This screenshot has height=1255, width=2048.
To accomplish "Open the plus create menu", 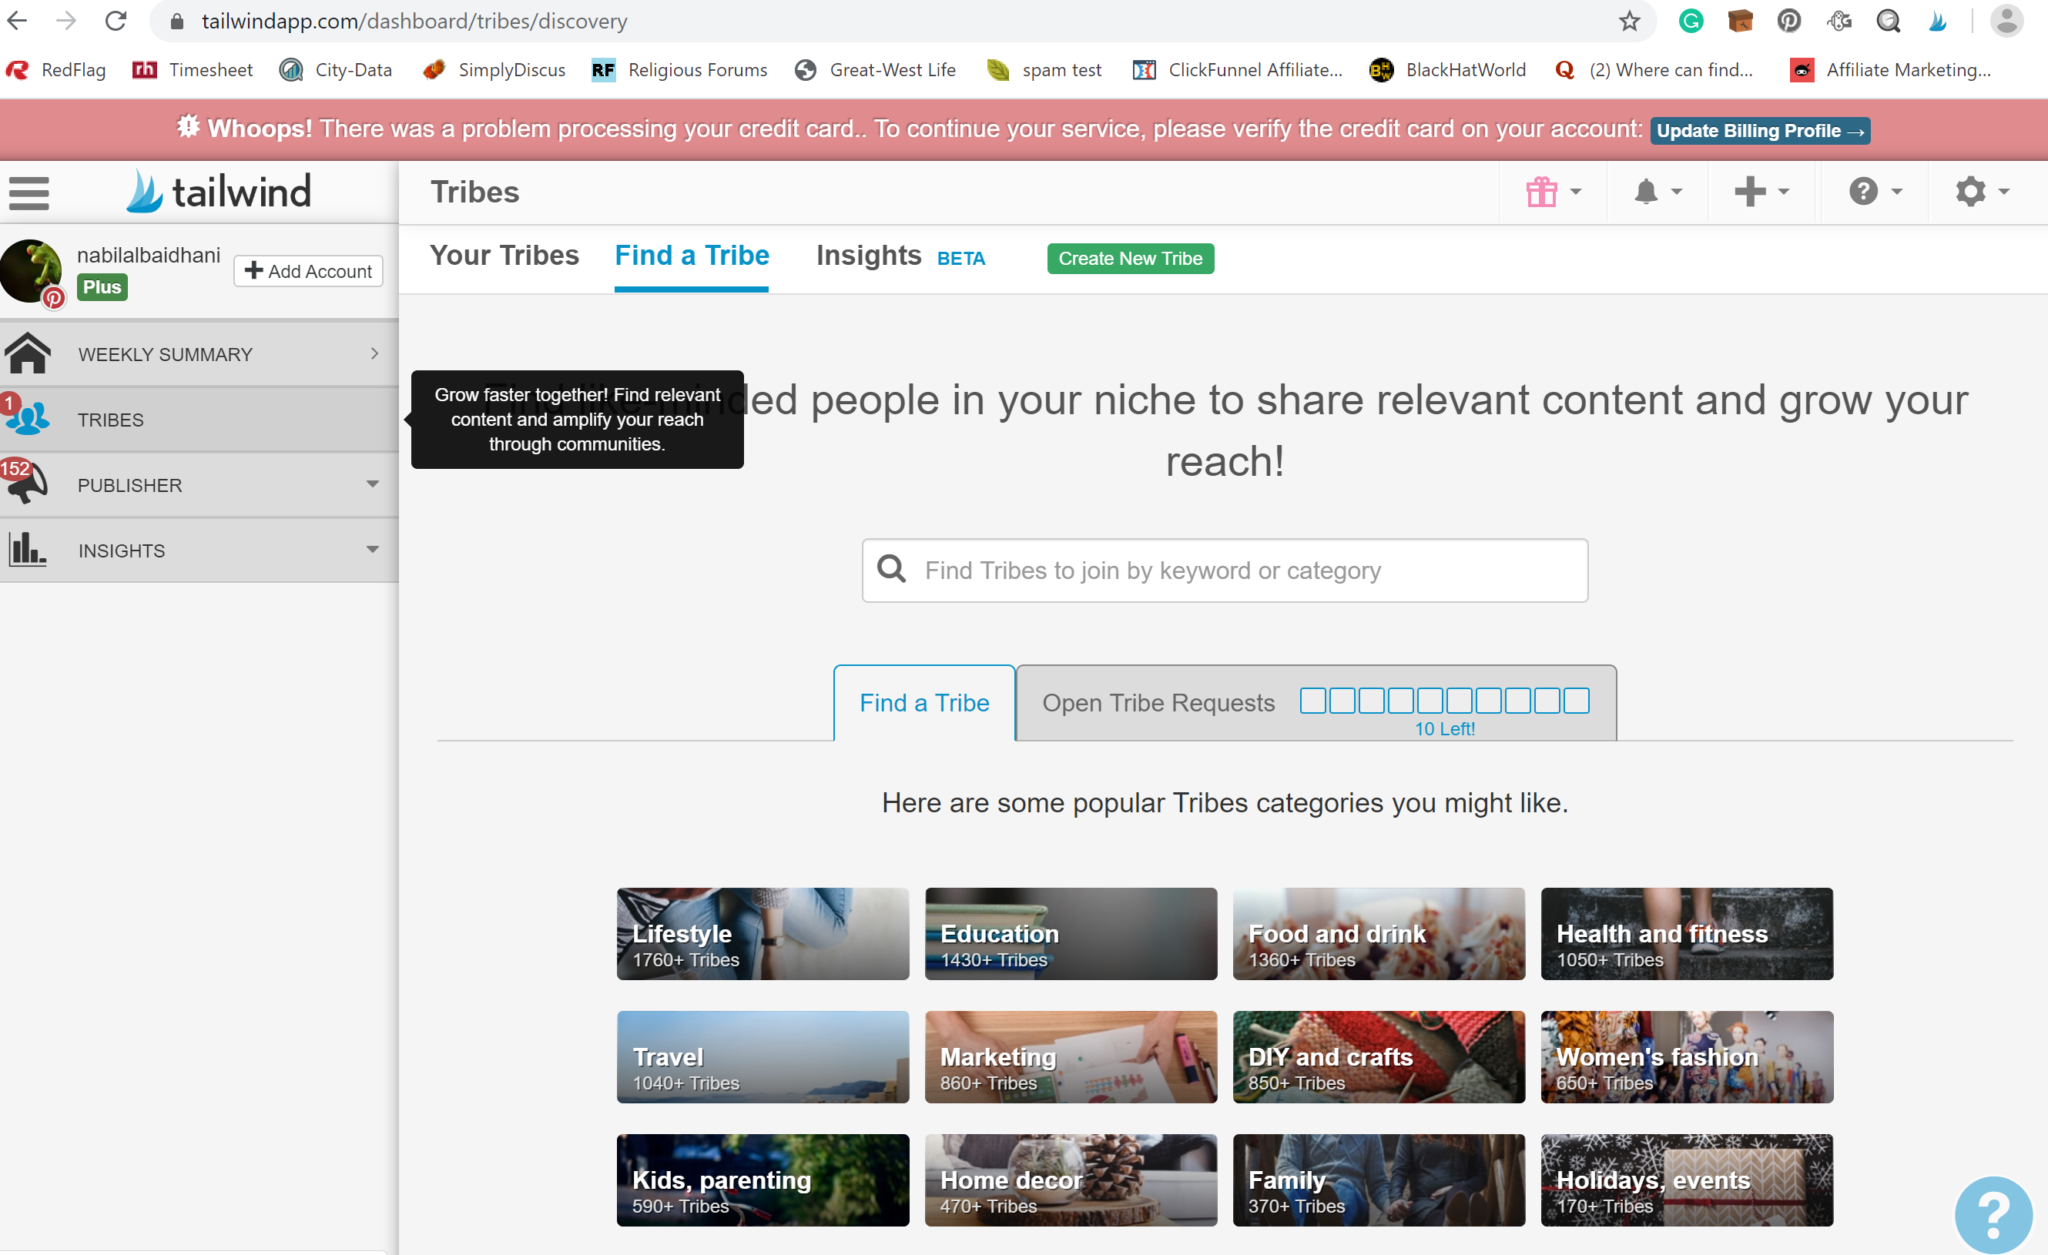I will click(x=1761, y=191).
